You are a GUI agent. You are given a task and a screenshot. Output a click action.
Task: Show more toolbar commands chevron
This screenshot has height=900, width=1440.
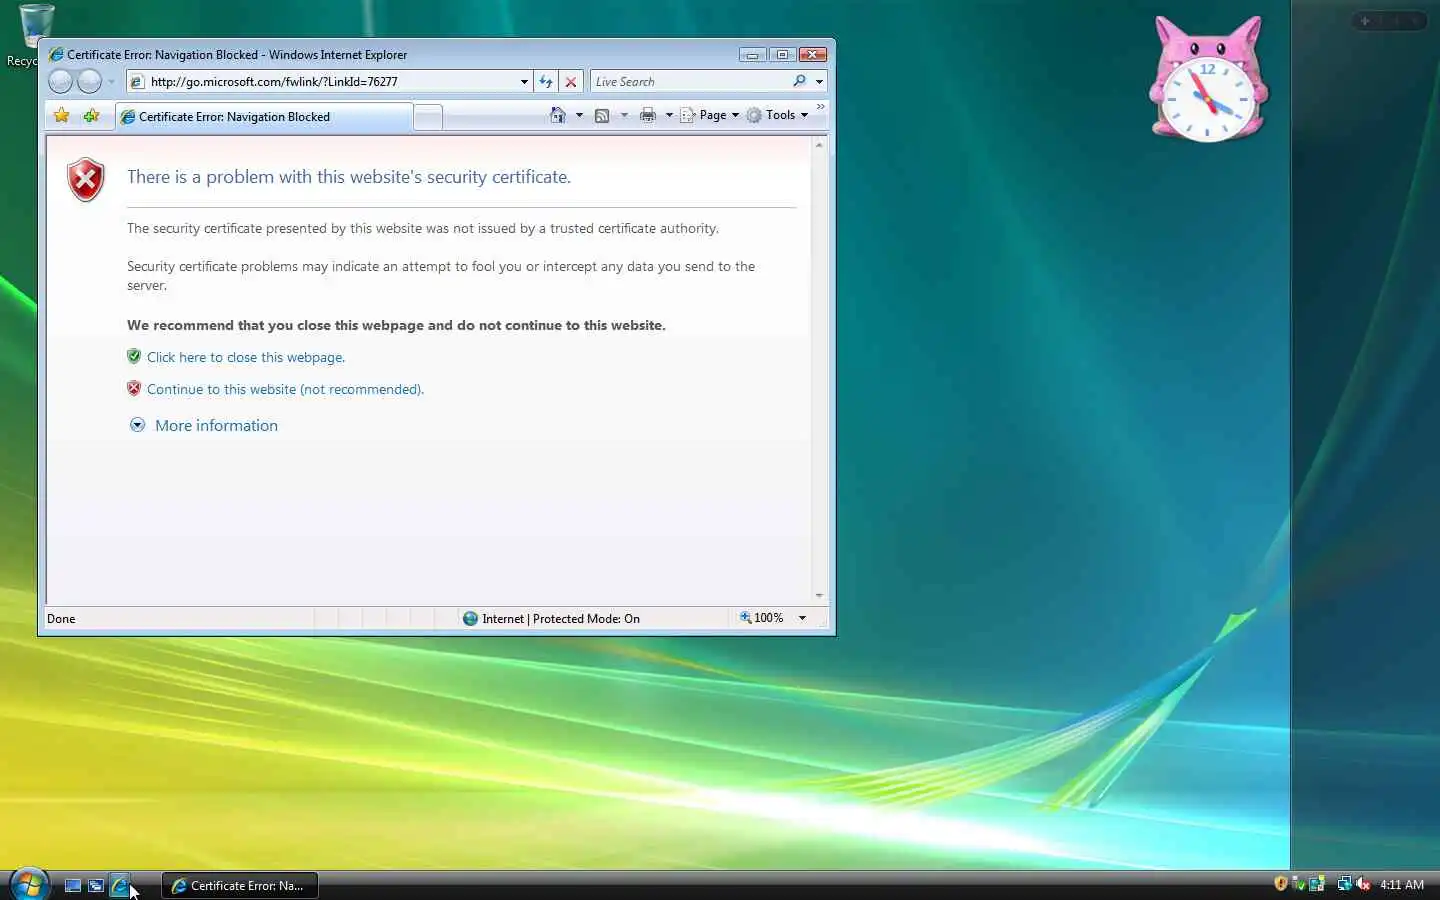pyautogui.click(x=821, y=106)
